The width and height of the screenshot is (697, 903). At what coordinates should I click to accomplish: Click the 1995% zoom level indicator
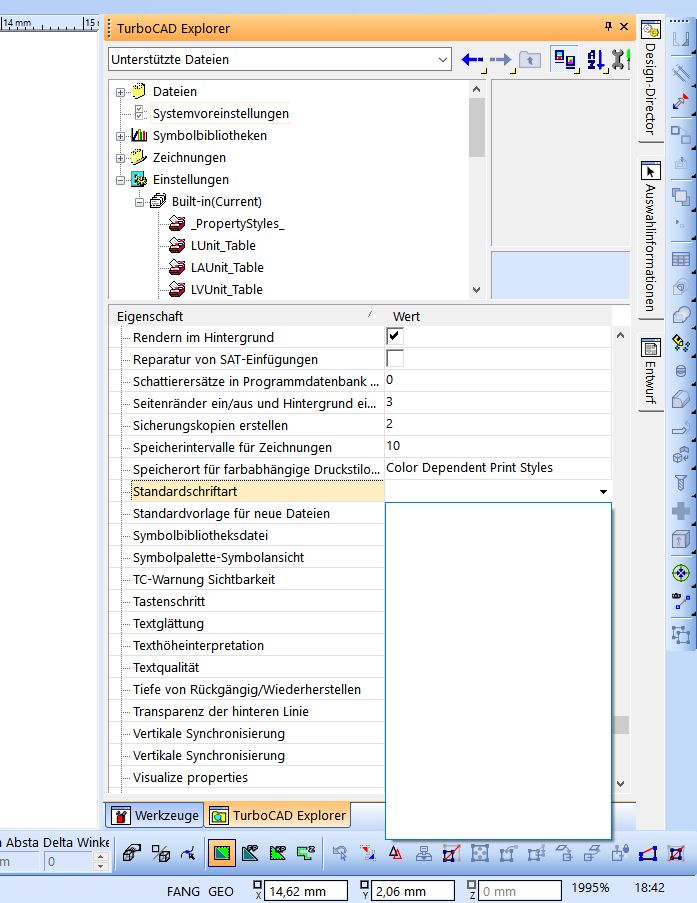click(x=590, y=887)
